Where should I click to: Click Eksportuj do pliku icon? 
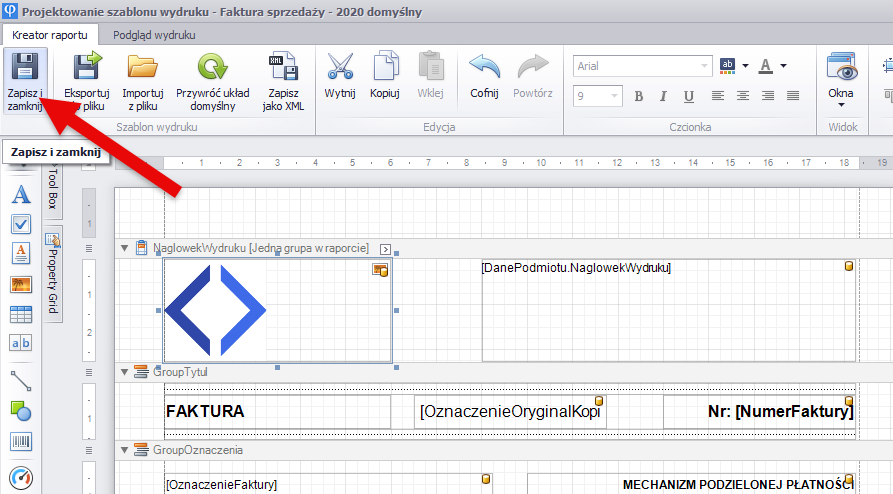(x=86, y=68)
